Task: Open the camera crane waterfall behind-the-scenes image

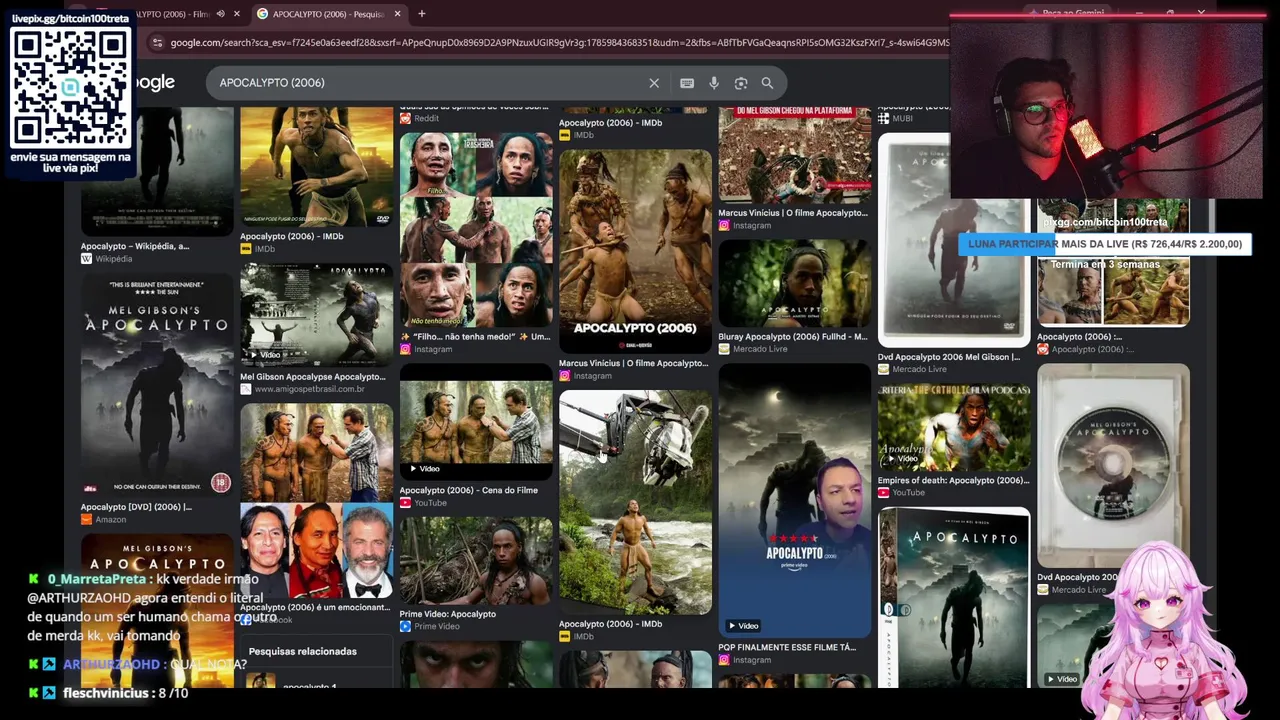Action: tap(635, 502)
